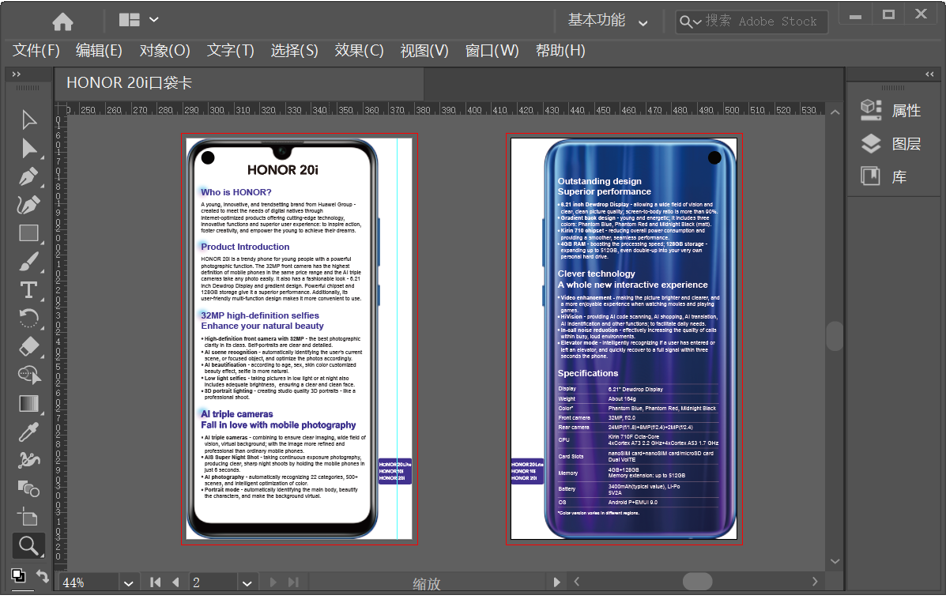Go to the last artboard
This screenshot has height=596, width=946.
(x=293, y=582)
